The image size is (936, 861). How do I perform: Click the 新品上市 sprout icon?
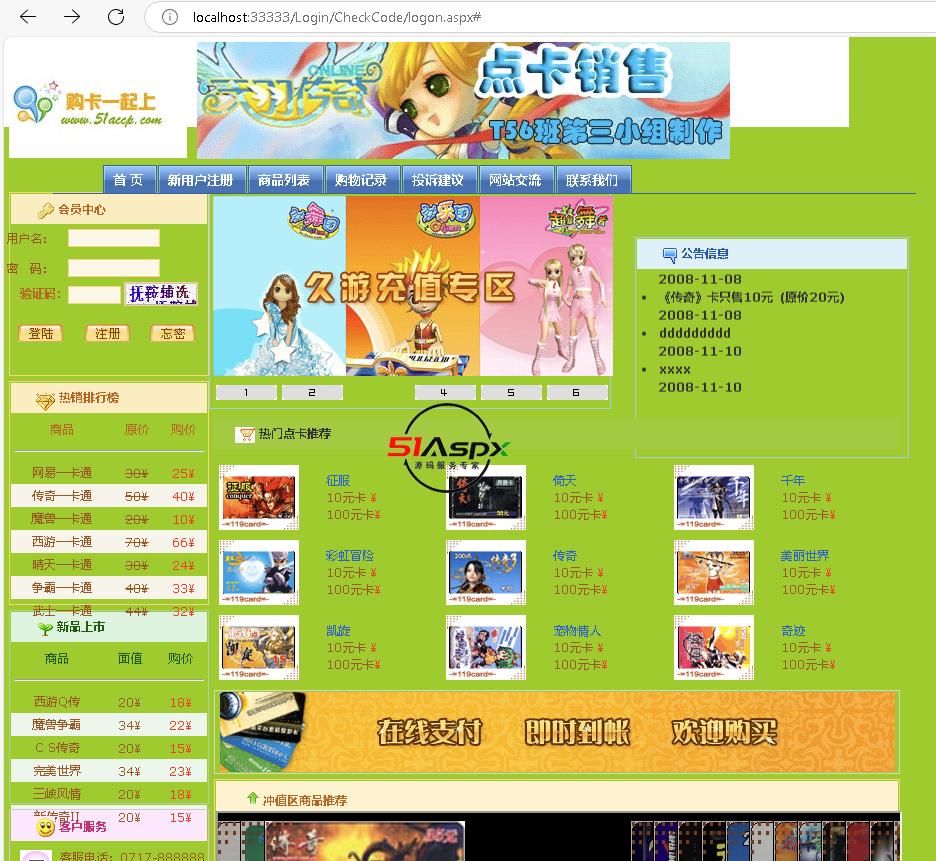[x=45, y=628]
